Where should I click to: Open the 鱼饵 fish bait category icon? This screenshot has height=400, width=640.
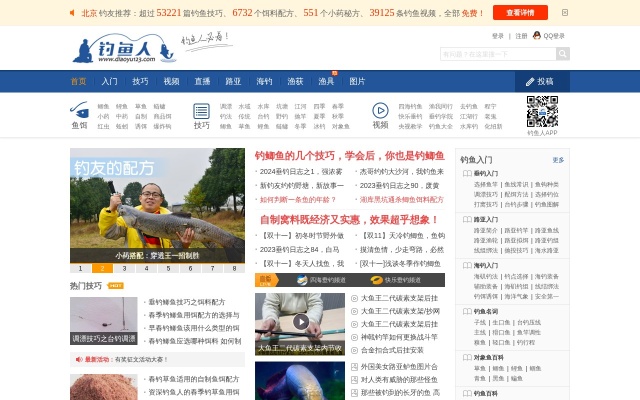coord(79,111)
